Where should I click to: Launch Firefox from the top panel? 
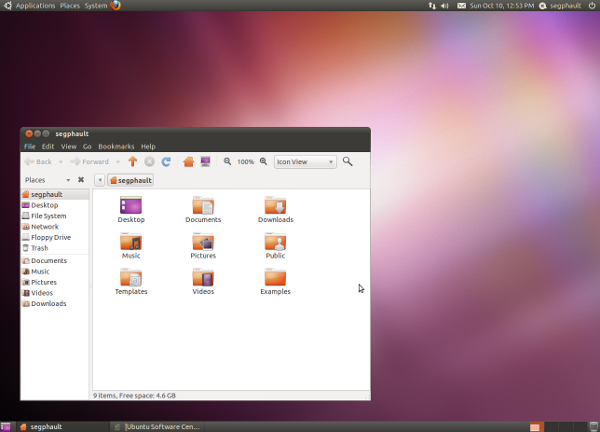(116, 5)
